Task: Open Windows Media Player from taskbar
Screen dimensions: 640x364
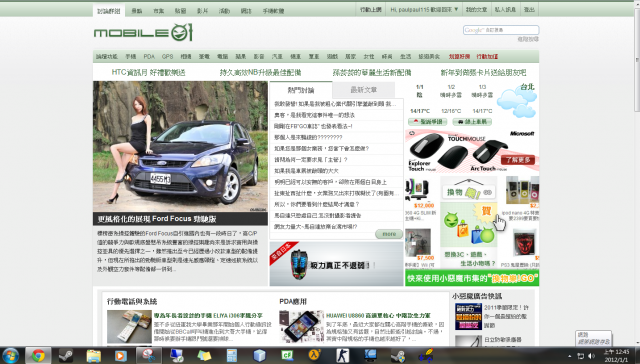Action: click(x=120, y=355)
